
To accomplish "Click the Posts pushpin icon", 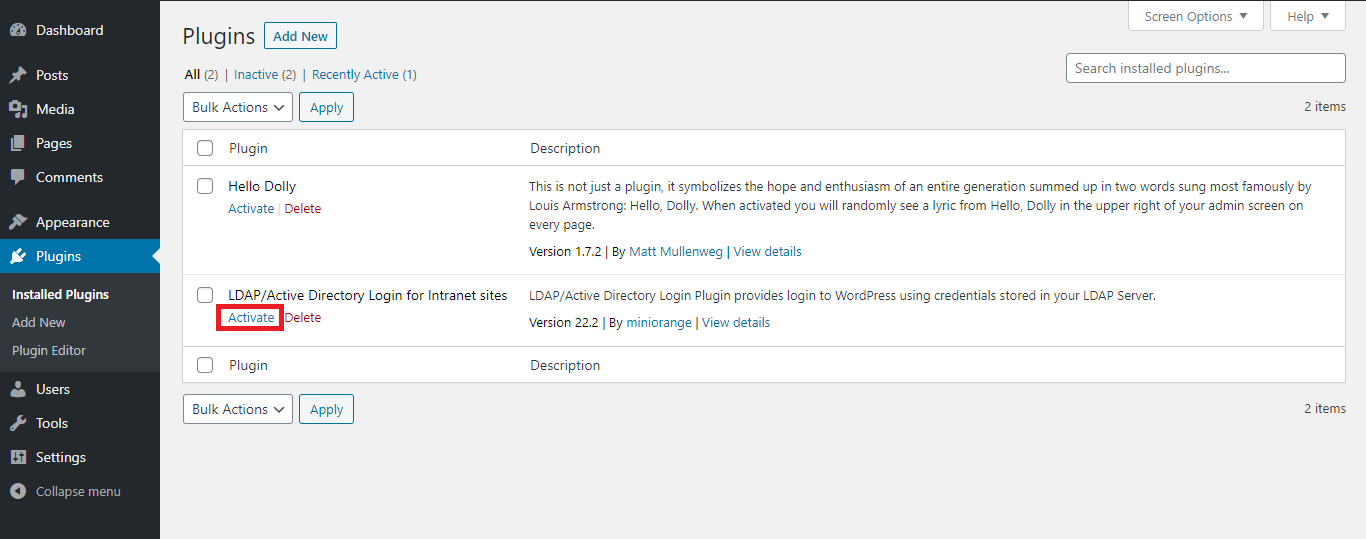I will coord(18,75).
